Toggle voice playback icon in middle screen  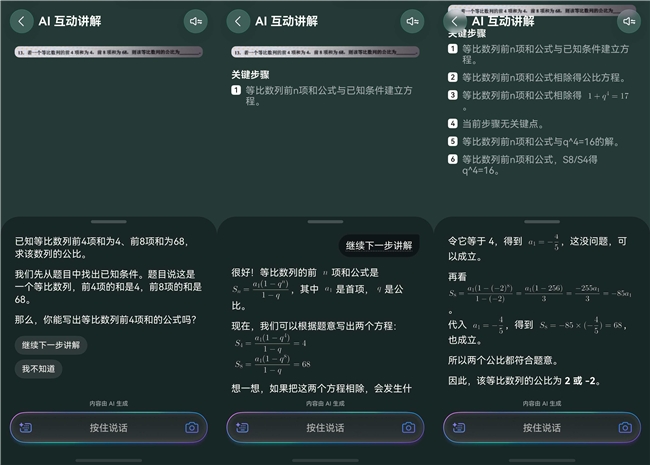[x=412, y=21]
